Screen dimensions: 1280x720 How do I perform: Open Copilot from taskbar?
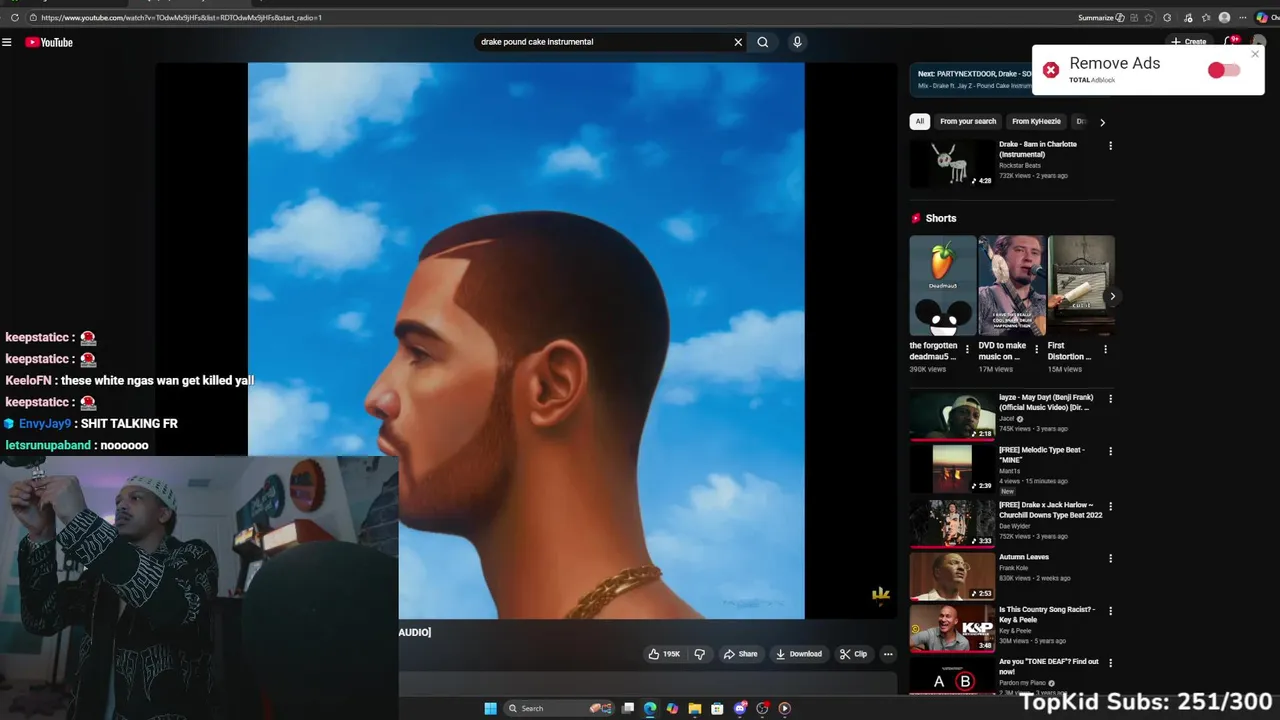[672, 708]
